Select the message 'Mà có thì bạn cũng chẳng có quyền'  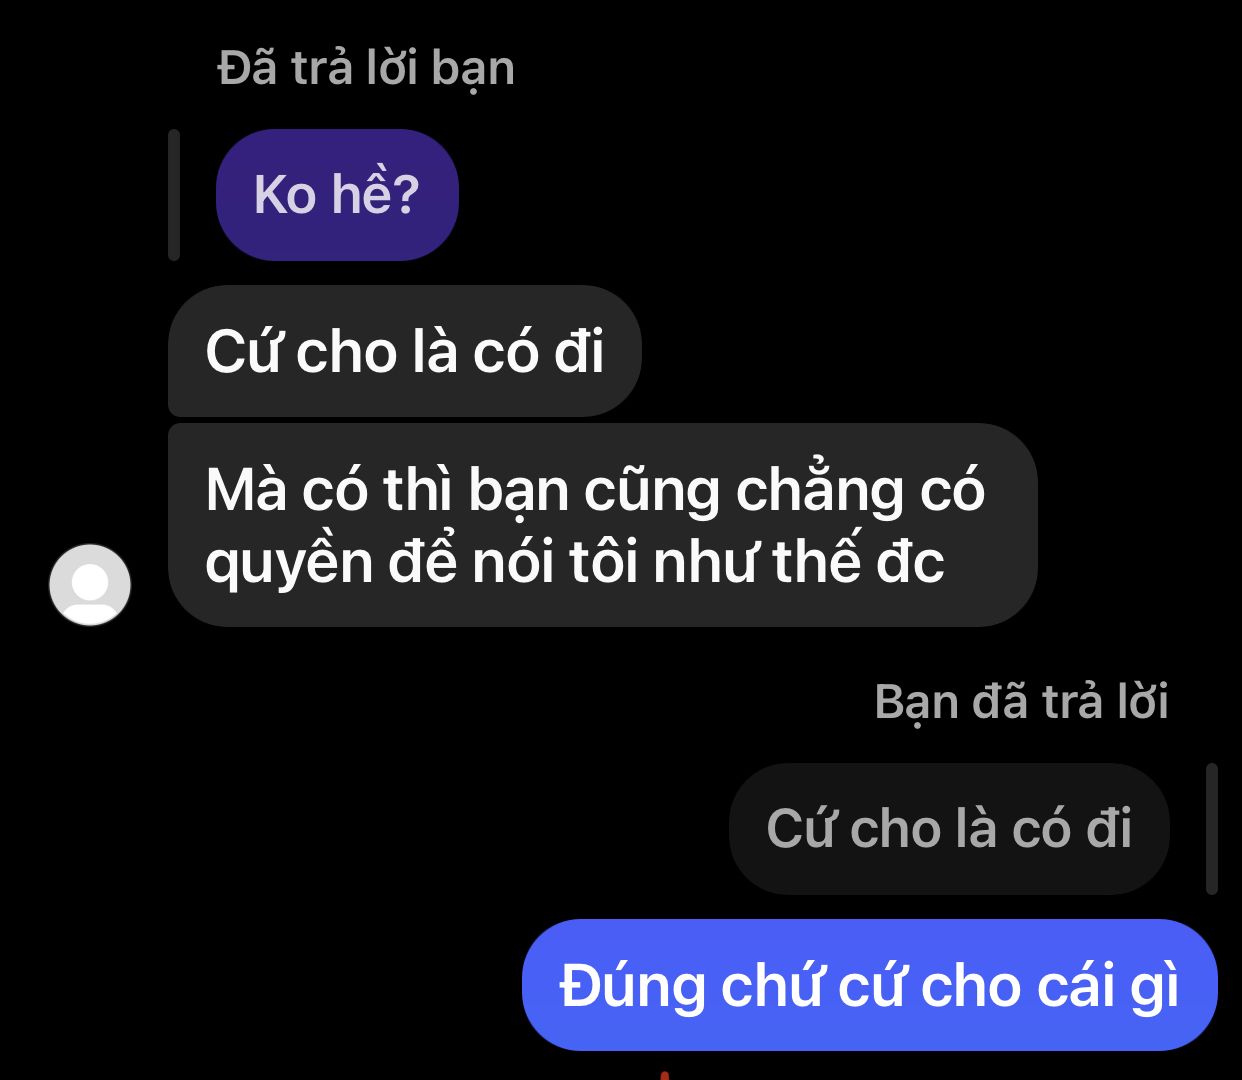click(x=603, y=525)
